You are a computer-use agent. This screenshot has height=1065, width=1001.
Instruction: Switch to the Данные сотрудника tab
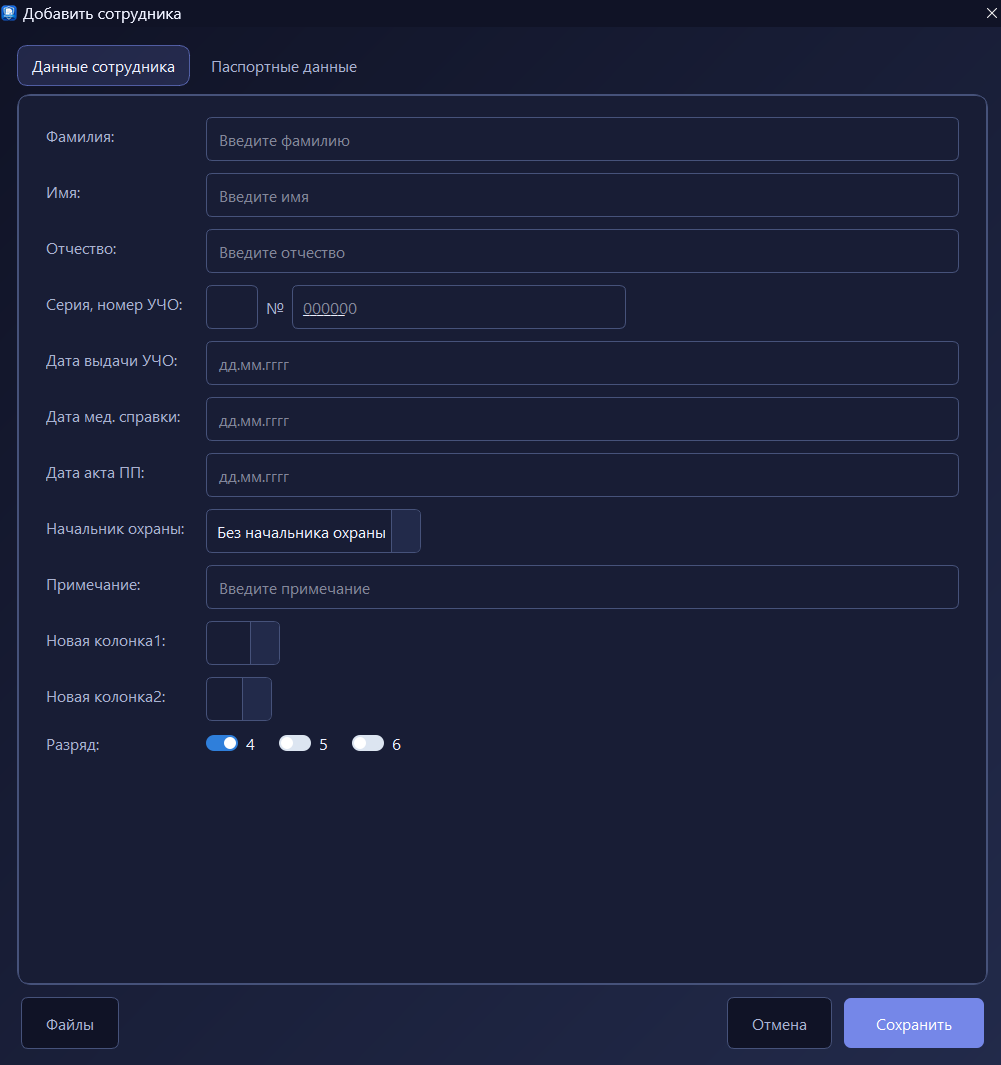click(103, 66)
